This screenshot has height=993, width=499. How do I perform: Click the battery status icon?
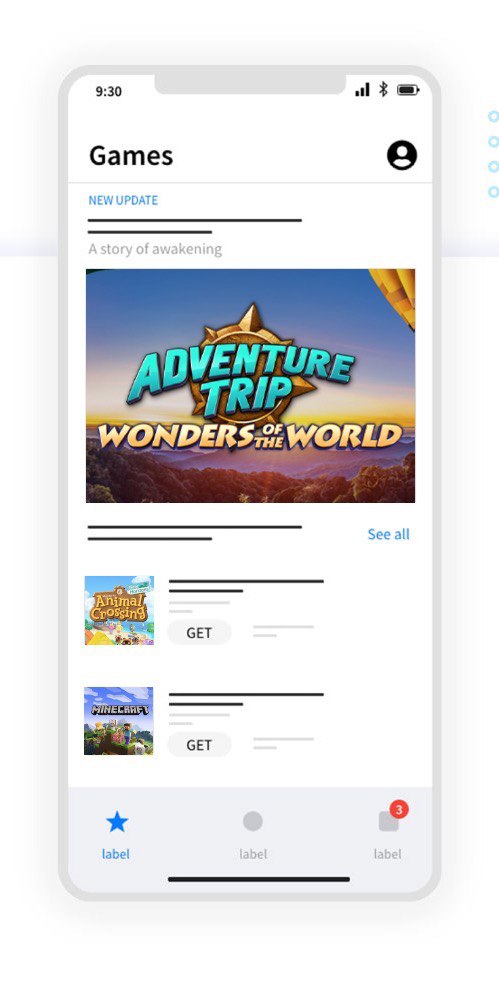point(408,90)
